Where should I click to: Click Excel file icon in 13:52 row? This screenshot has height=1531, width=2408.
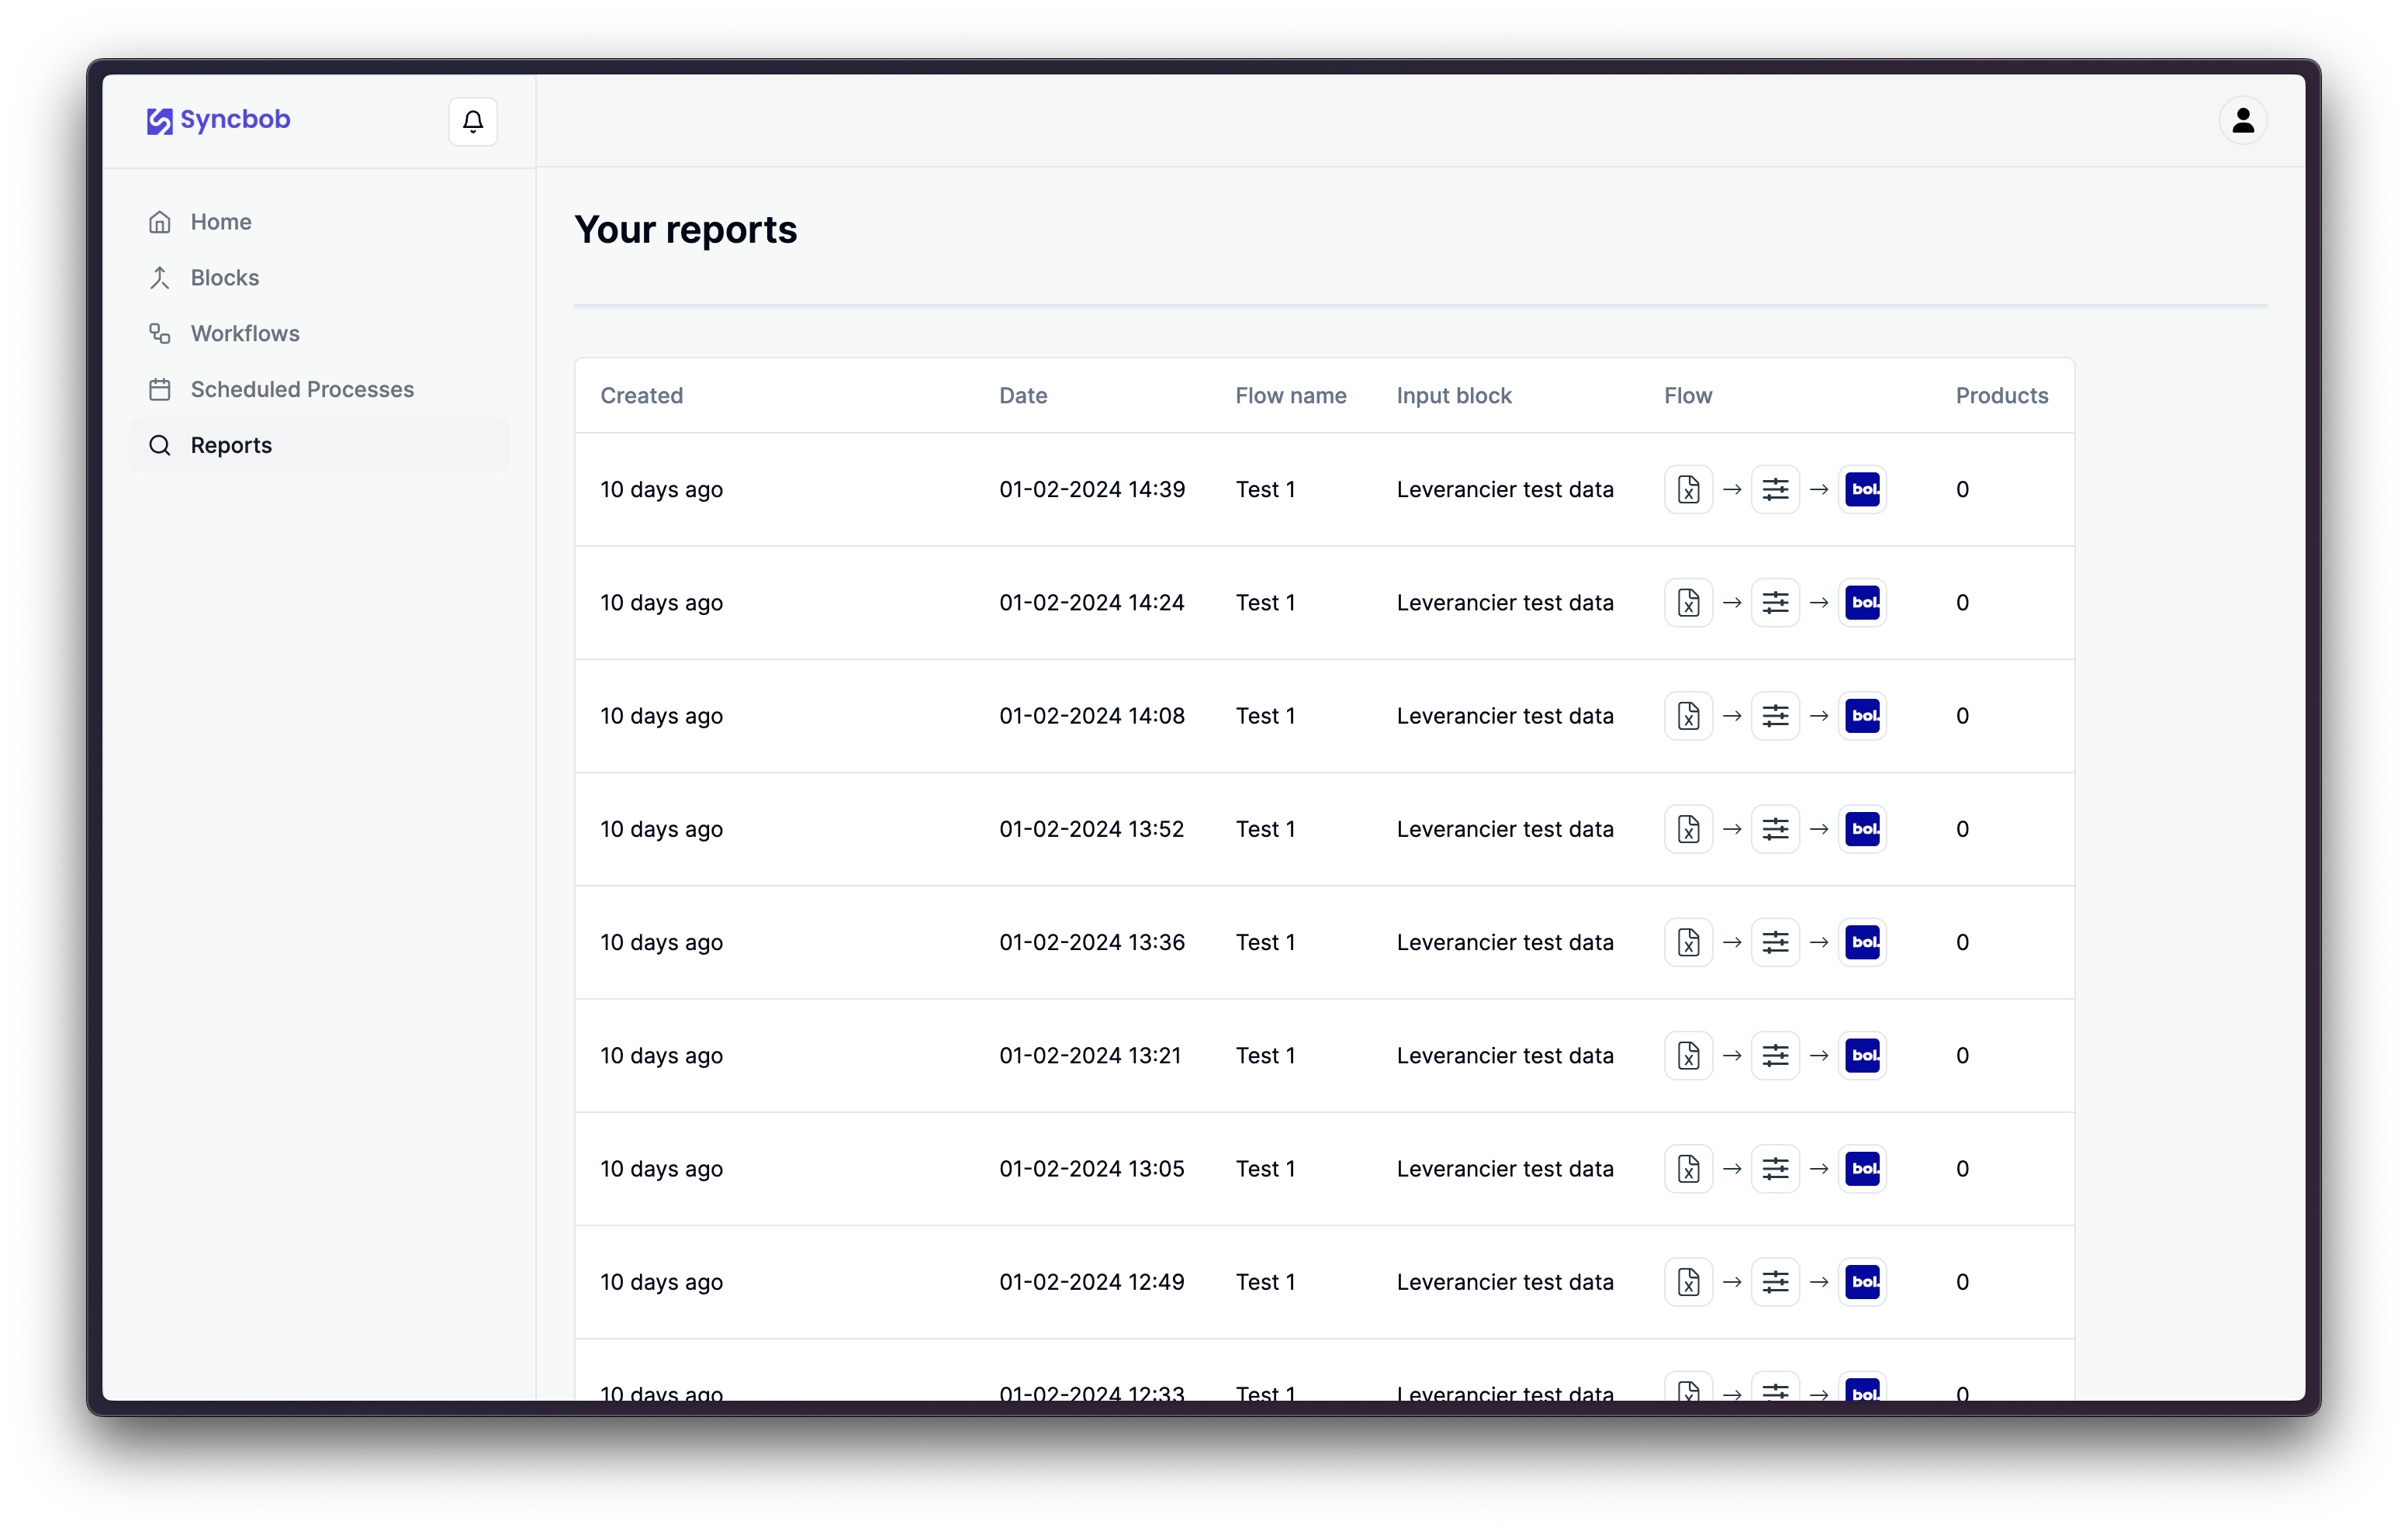(1689, 829)
